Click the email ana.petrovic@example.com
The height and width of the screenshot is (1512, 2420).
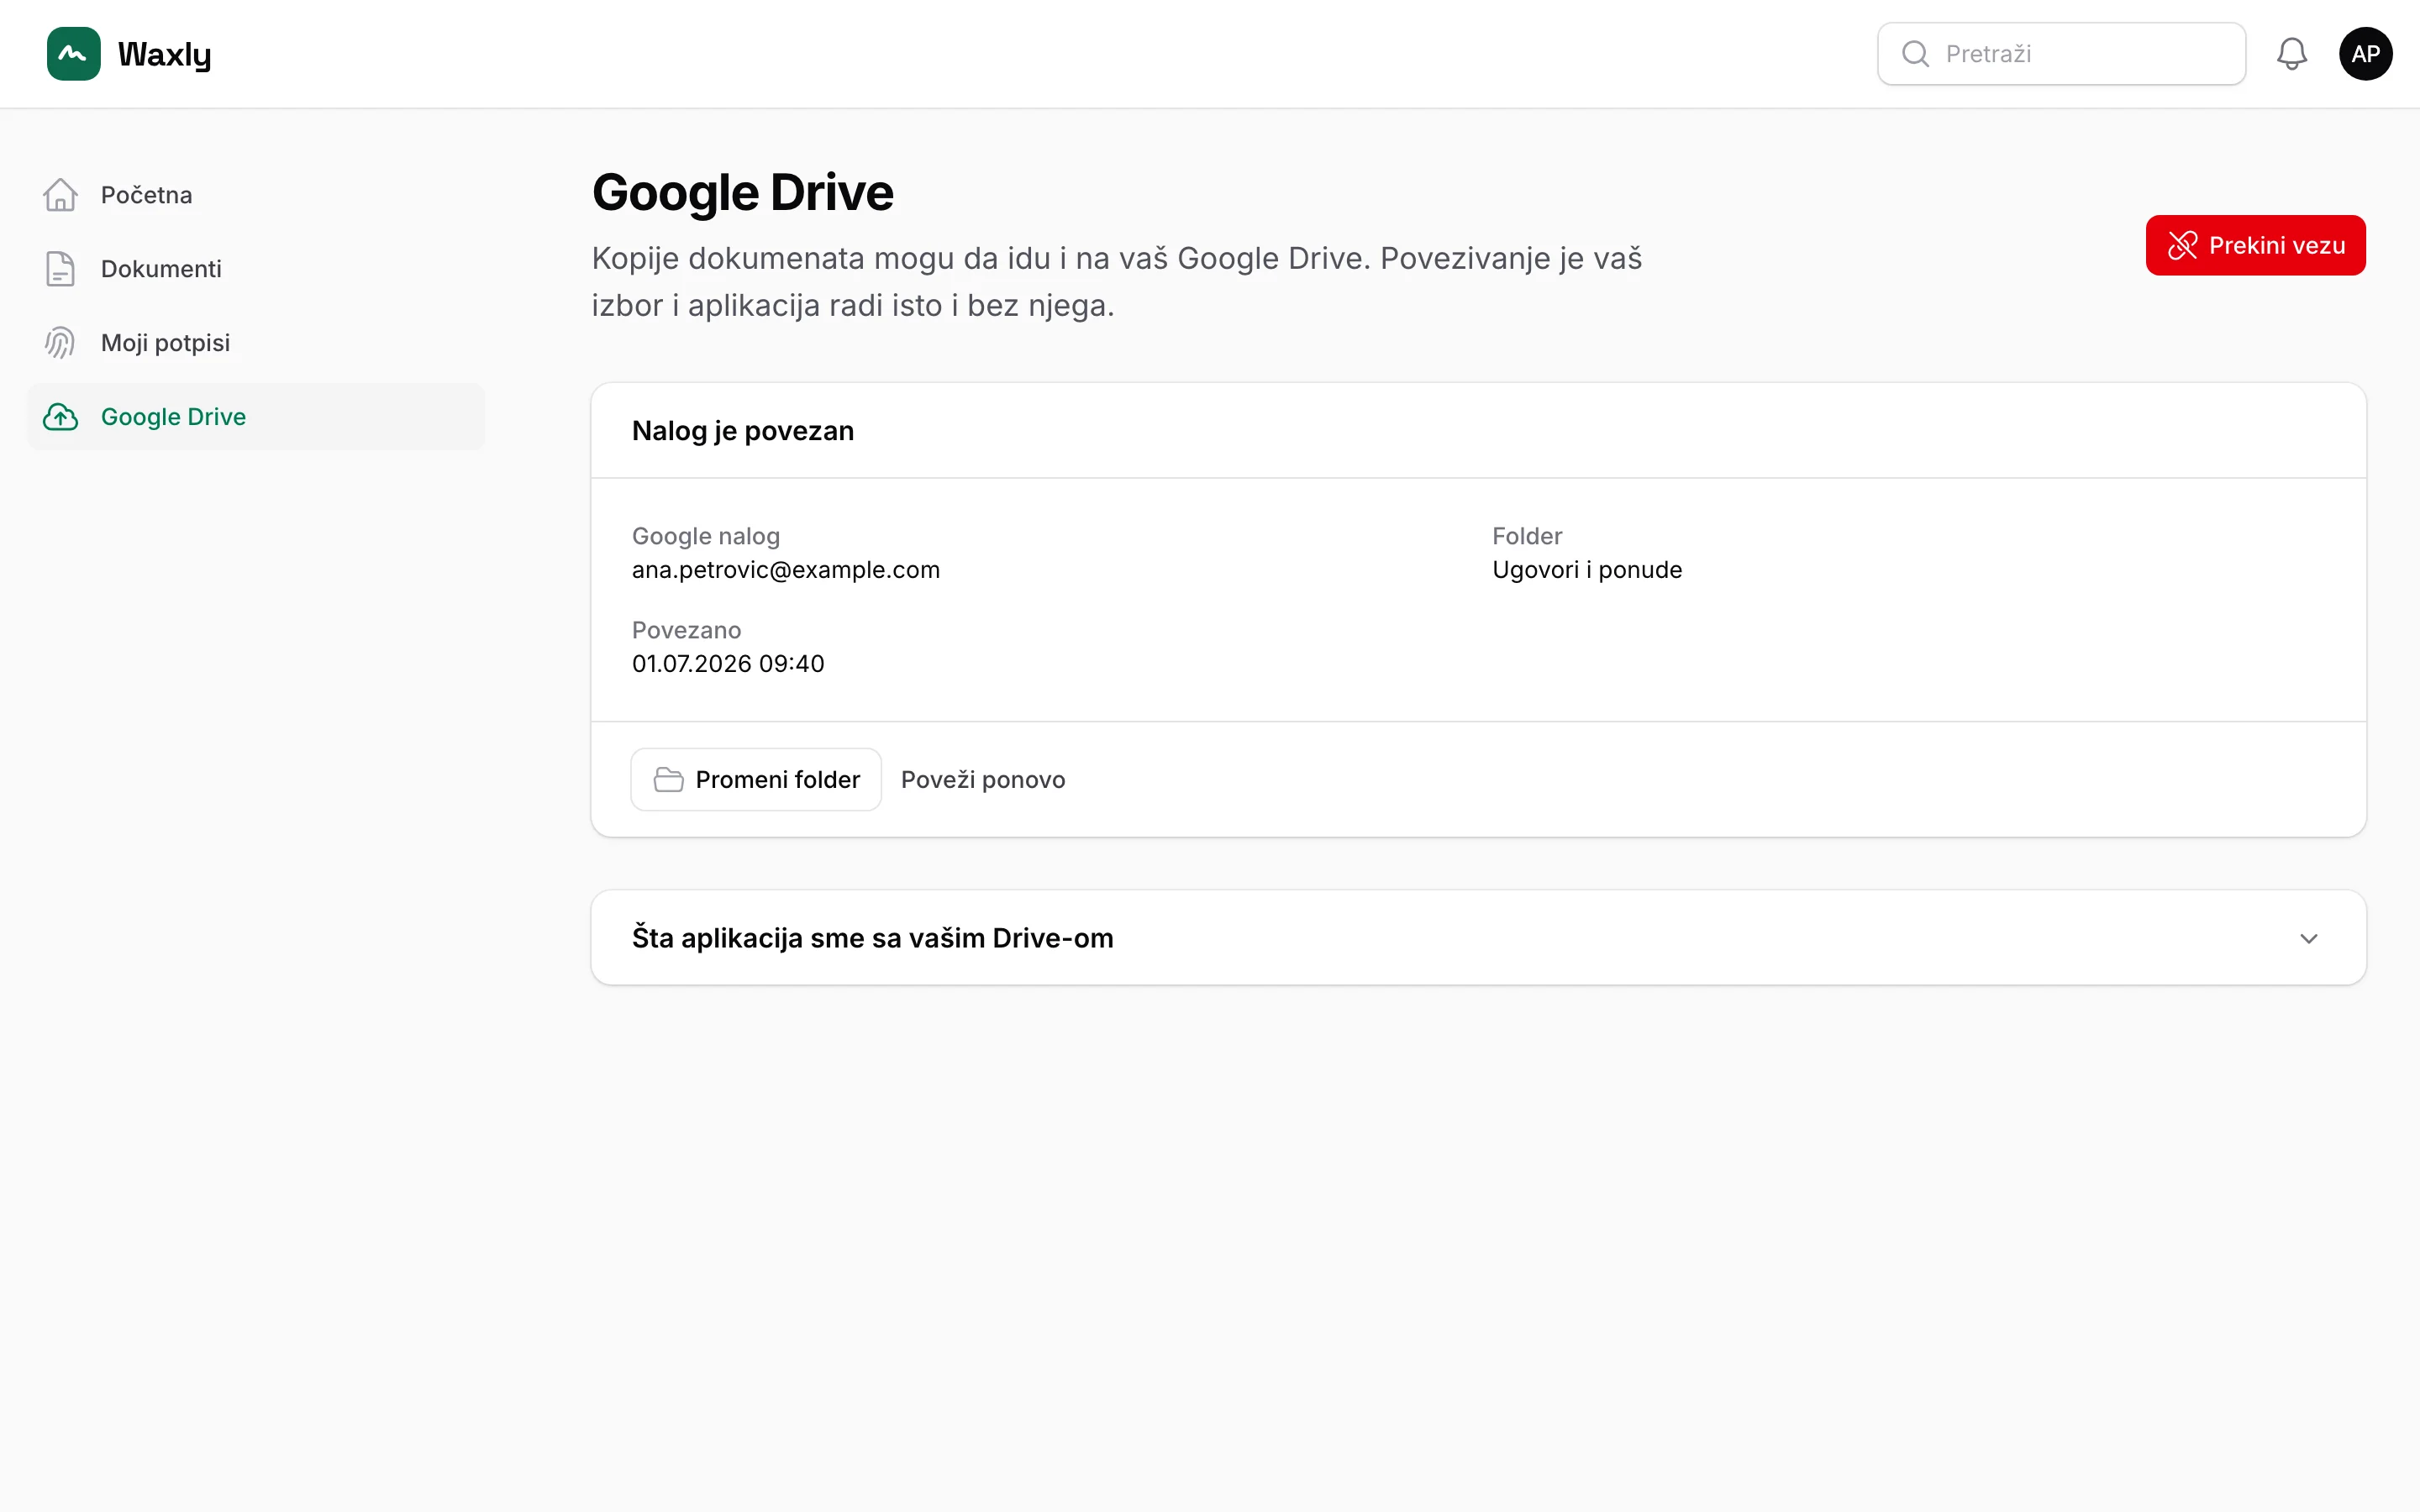pos(786,570)
